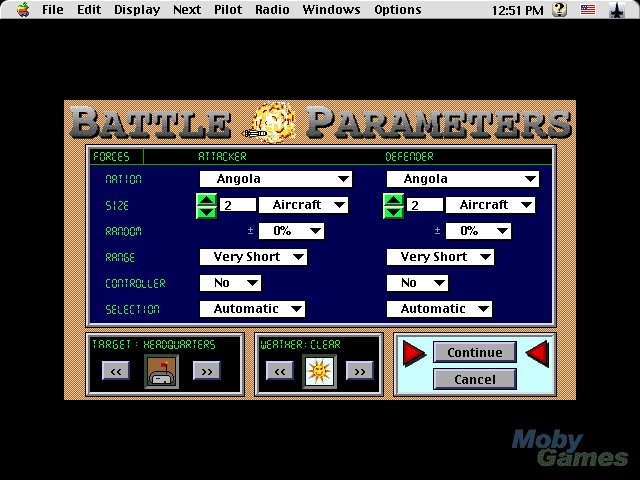Open attacker Range Very Short dropdown
The width and height of the screenshot is (640, 480).
[253, 257]
